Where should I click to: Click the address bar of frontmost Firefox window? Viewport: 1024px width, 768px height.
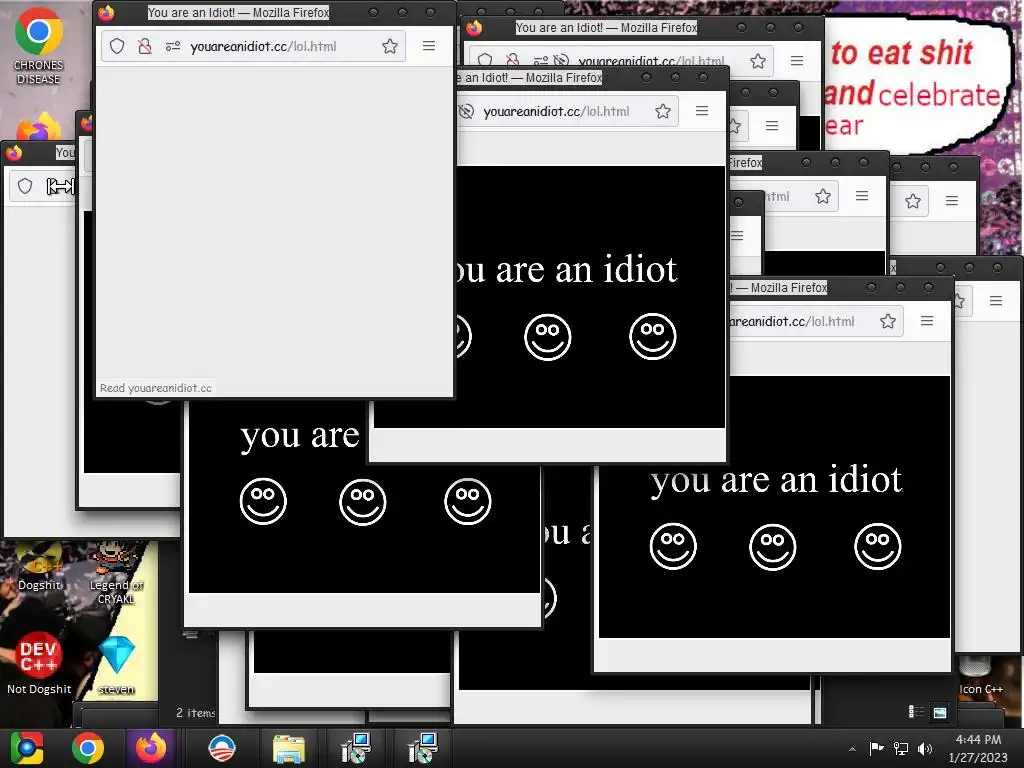(253, 46)
